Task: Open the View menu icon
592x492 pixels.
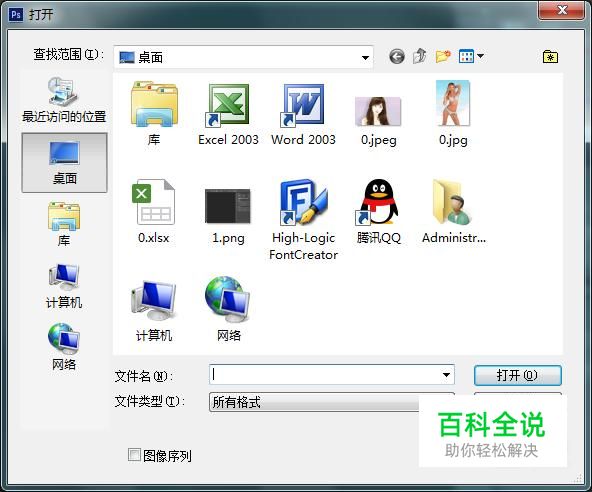Action: pos(466,56)
